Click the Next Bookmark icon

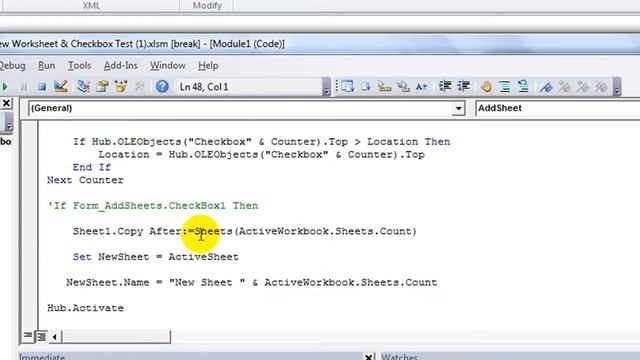[564, 87]
